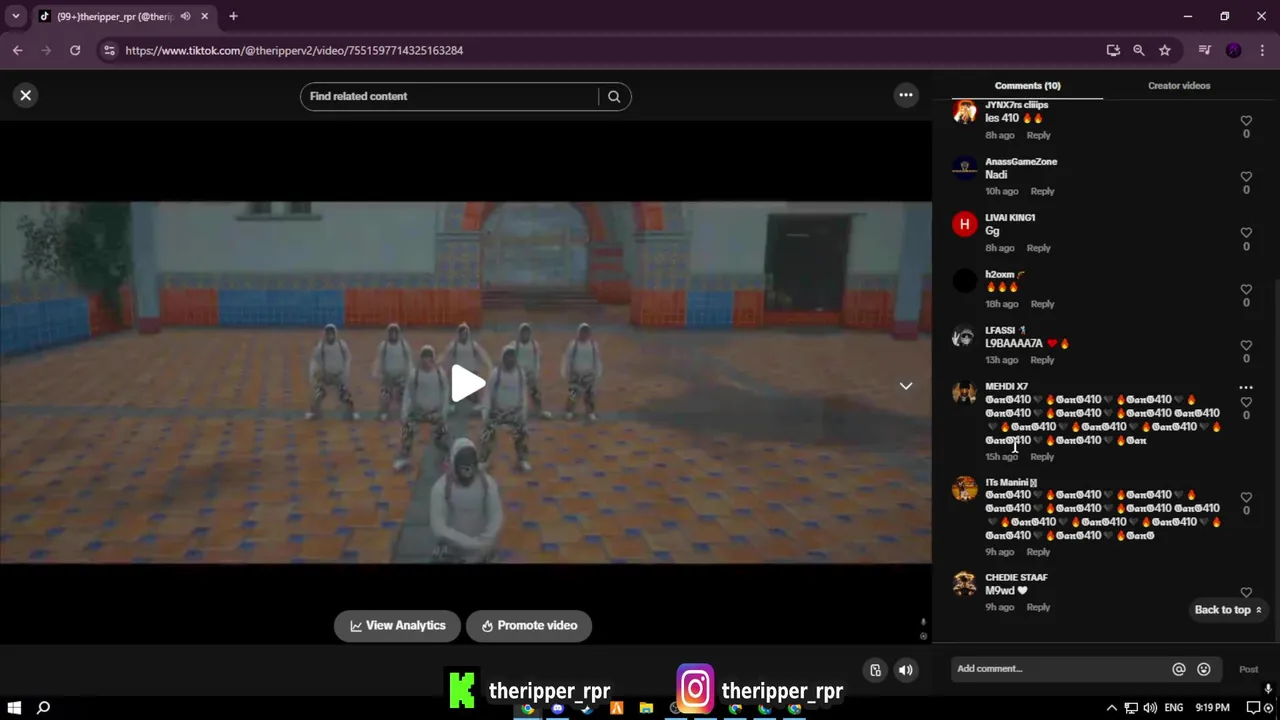This screenshot has width=1280, height=720.
Task: Close the theripper_rpr browser tab
Action: point(205,16)
